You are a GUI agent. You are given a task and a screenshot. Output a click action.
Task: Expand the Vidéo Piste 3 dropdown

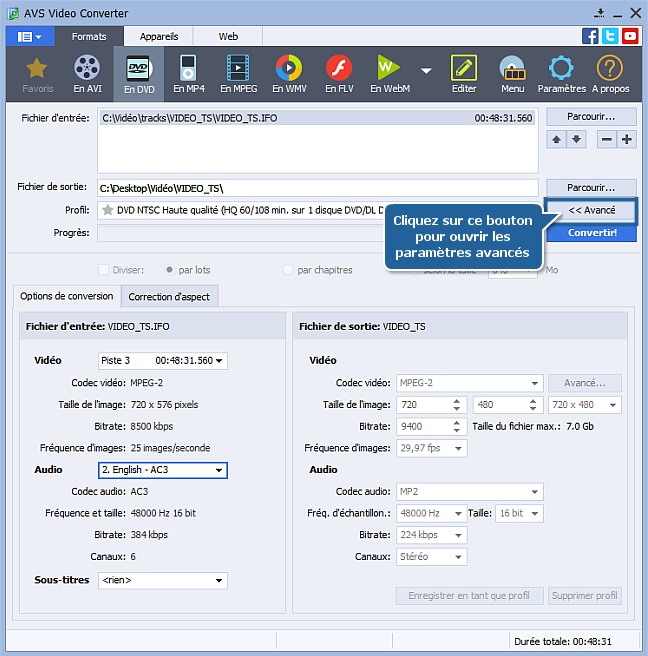(163, 360)
